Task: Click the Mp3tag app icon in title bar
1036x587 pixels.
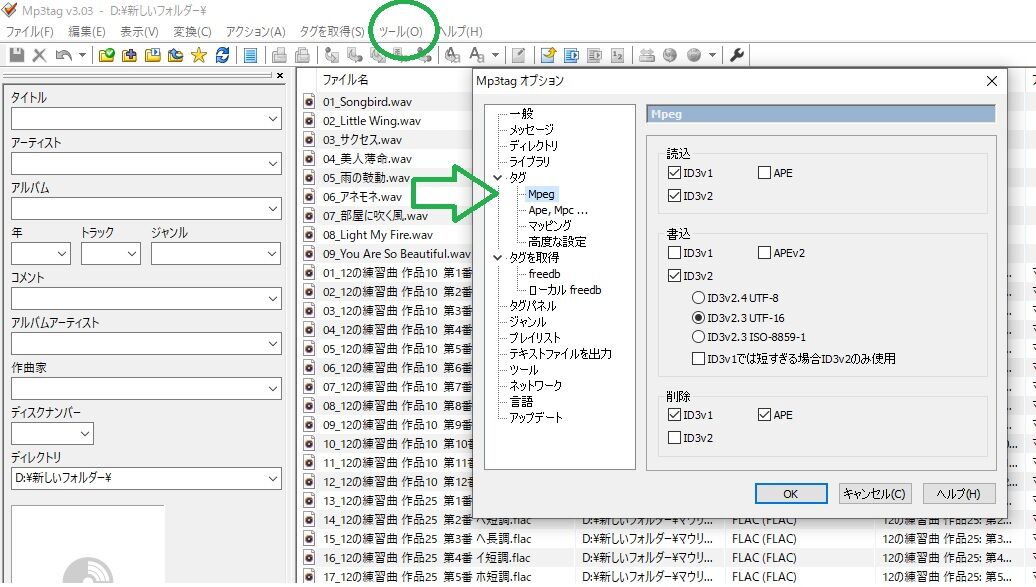Action: pos(9,10)
